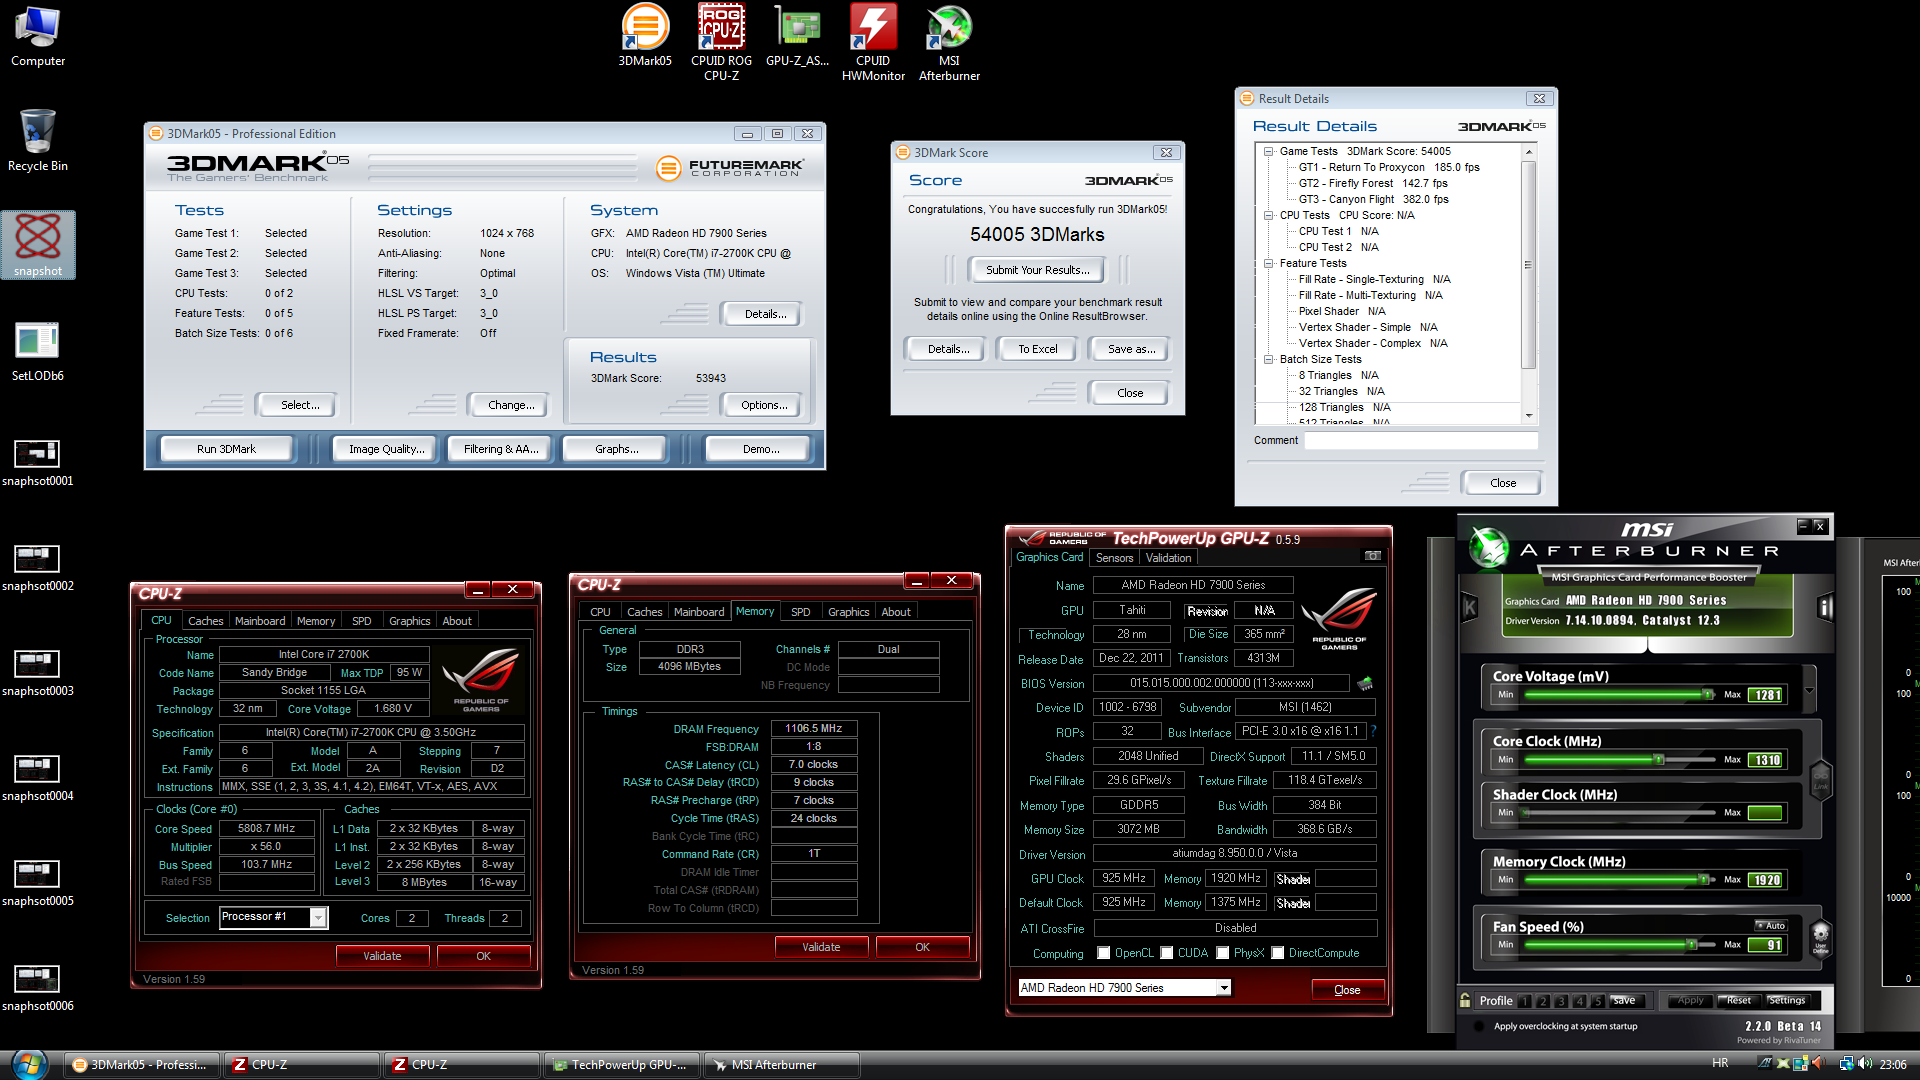Click the Afterburner jet logo icon

[x=1488, y=548]
